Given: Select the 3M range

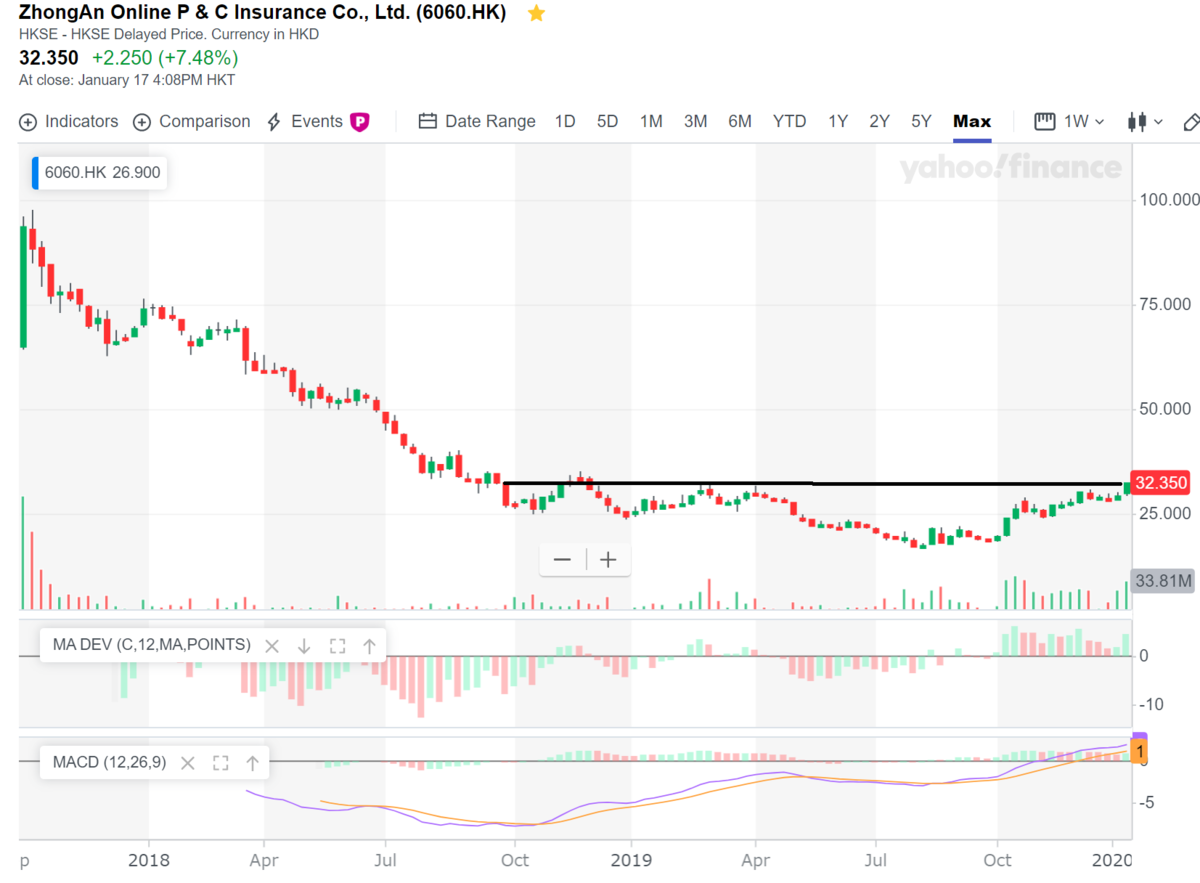Looking at the screenshot, I should 695,122.
